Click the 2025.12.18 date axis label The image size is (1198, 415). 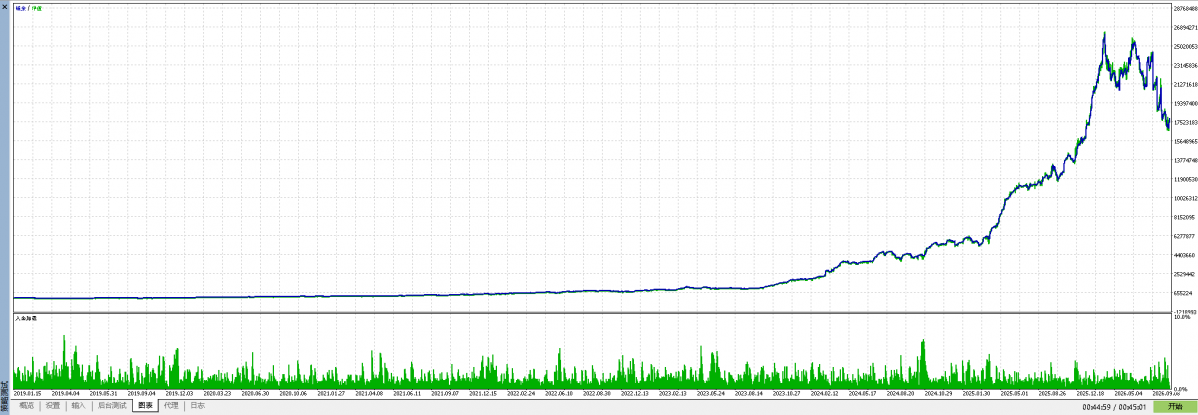[1089, 394]
